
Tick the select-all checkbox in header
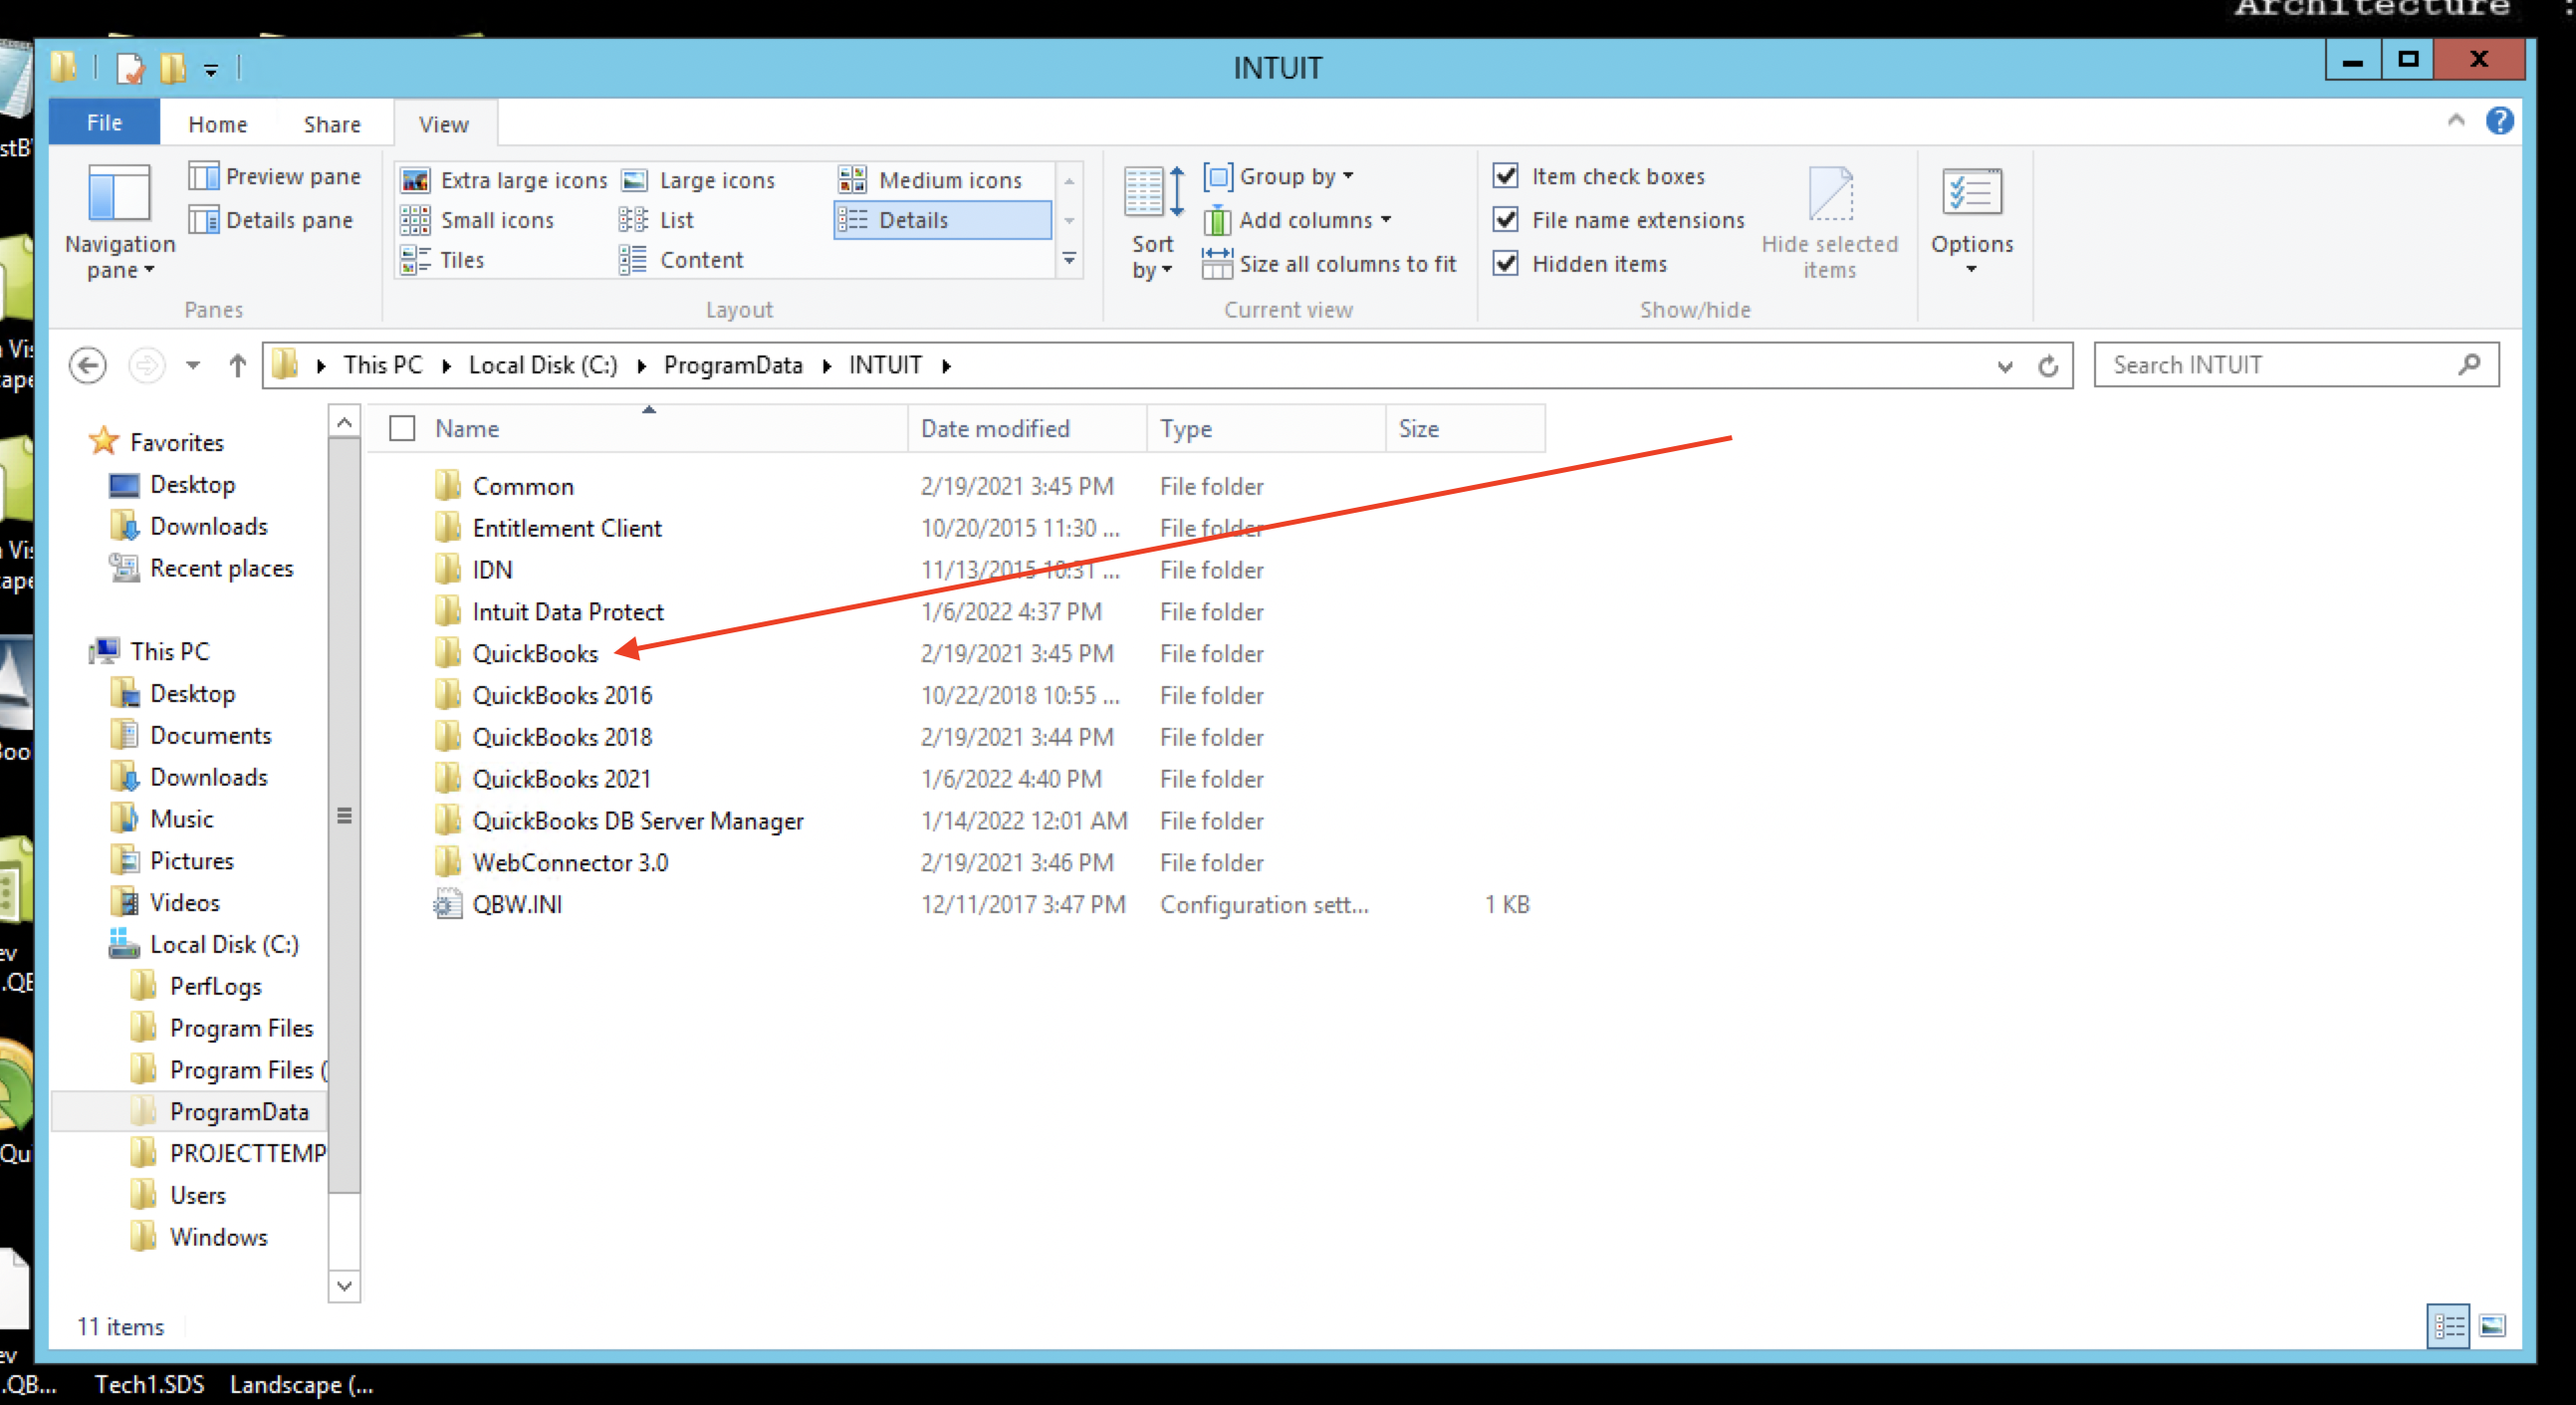tap(402, 429)
